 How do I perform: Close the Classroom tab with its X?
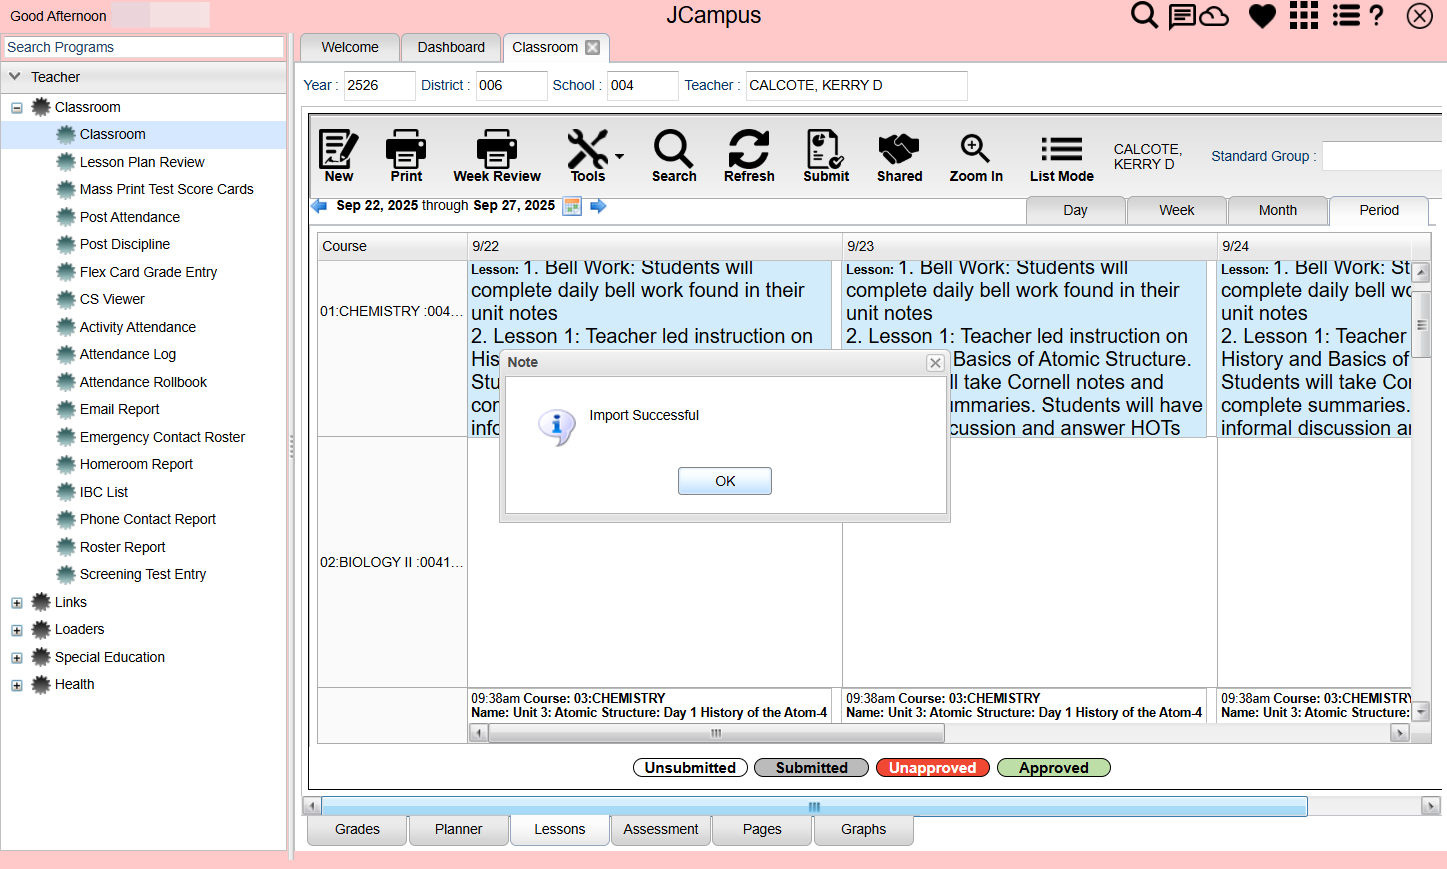593,47
